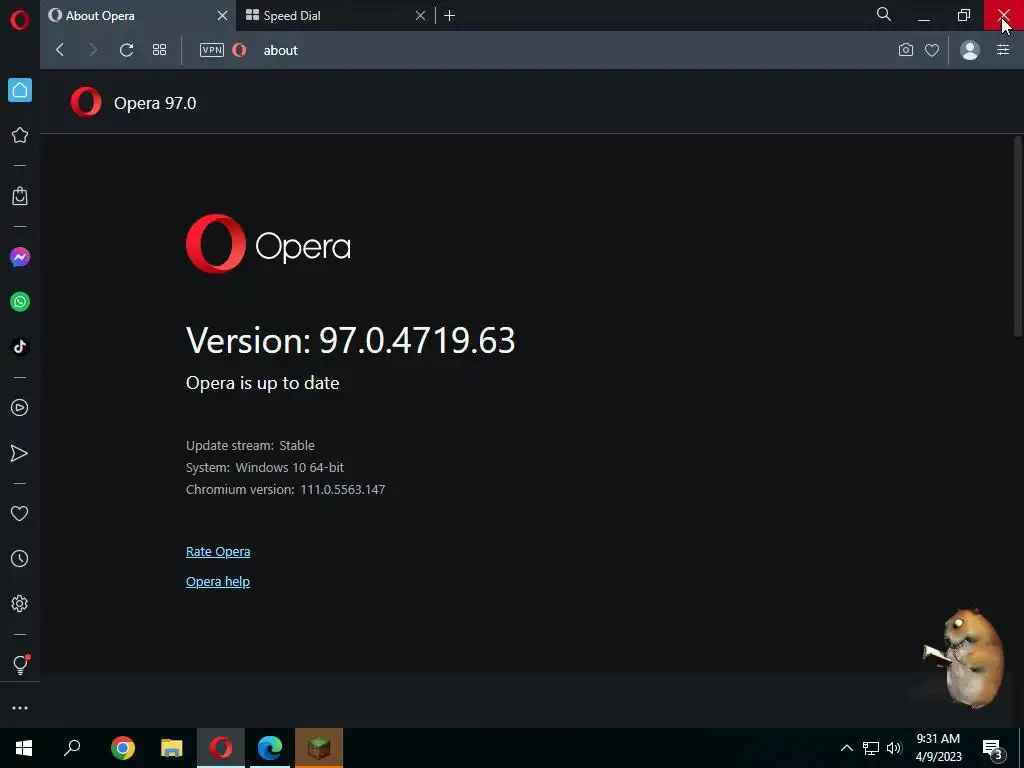Open Windows taskbar search
Image resolution: width=1024 pixels, height=768 pixels.
pos(72,748)
